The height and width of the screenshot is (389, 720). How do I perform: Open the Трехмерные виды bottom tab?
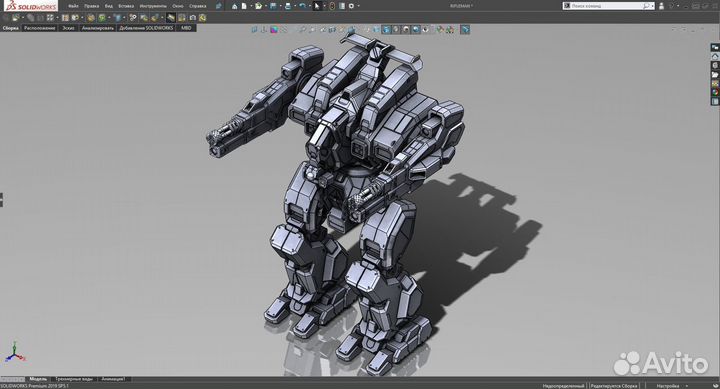pos(74,379)
